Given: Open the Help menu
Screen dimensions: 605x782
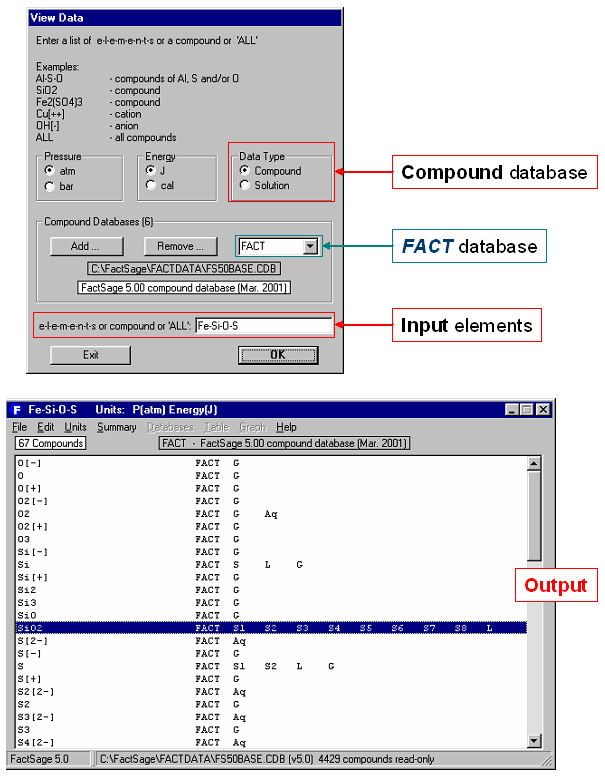Looking at the screenshot, I should (287, 427).
